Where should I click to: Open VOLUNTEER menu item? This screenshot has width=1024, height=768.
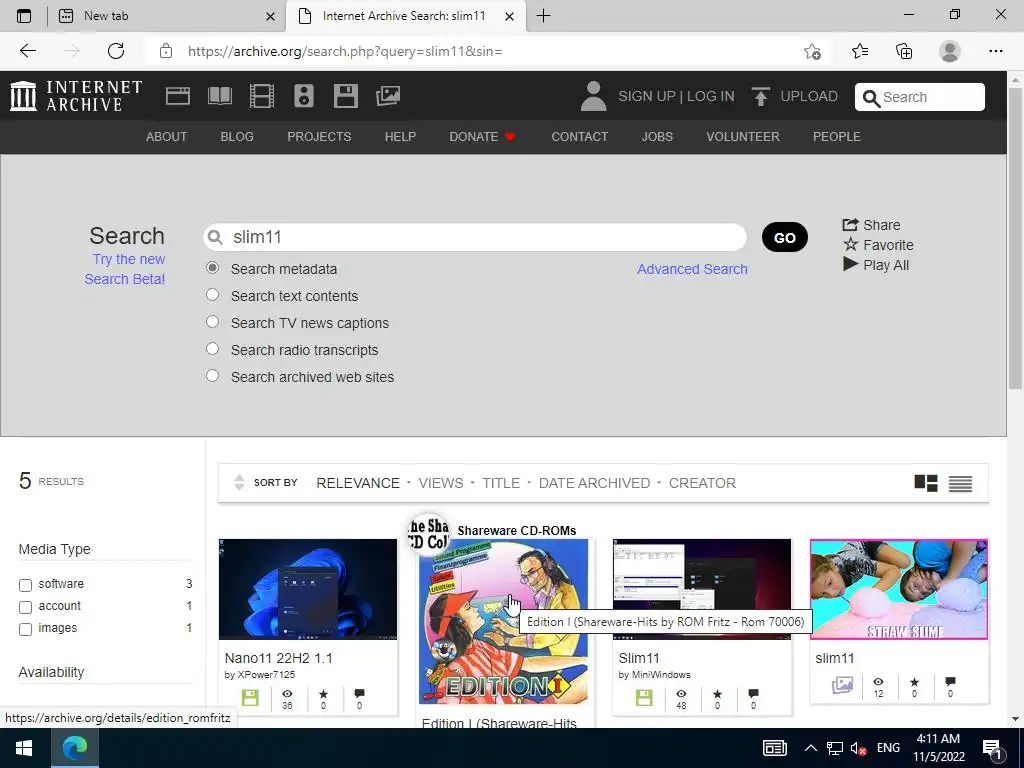(743, 136)
